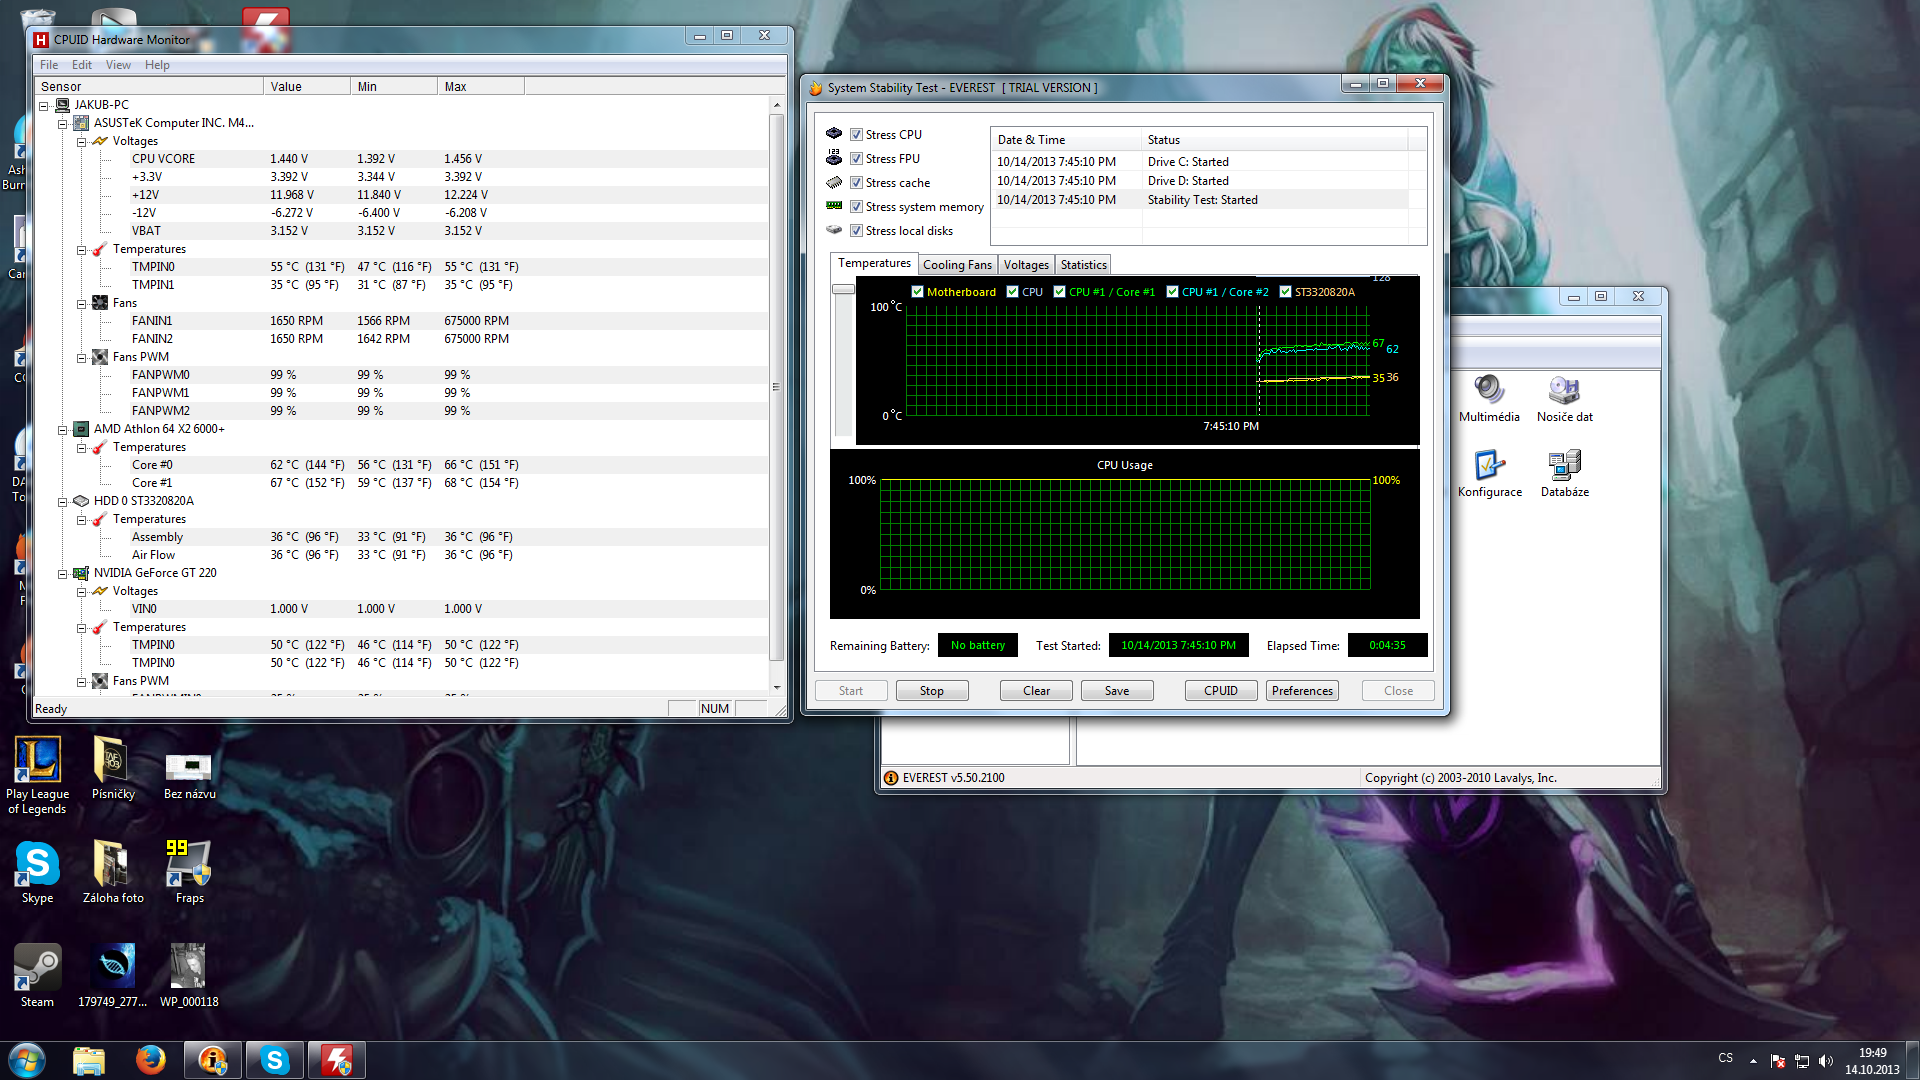Collapse AMD Athlon 64 X2 6000+ node
The image size is (1920, 1080).
(x=63, y=430)
